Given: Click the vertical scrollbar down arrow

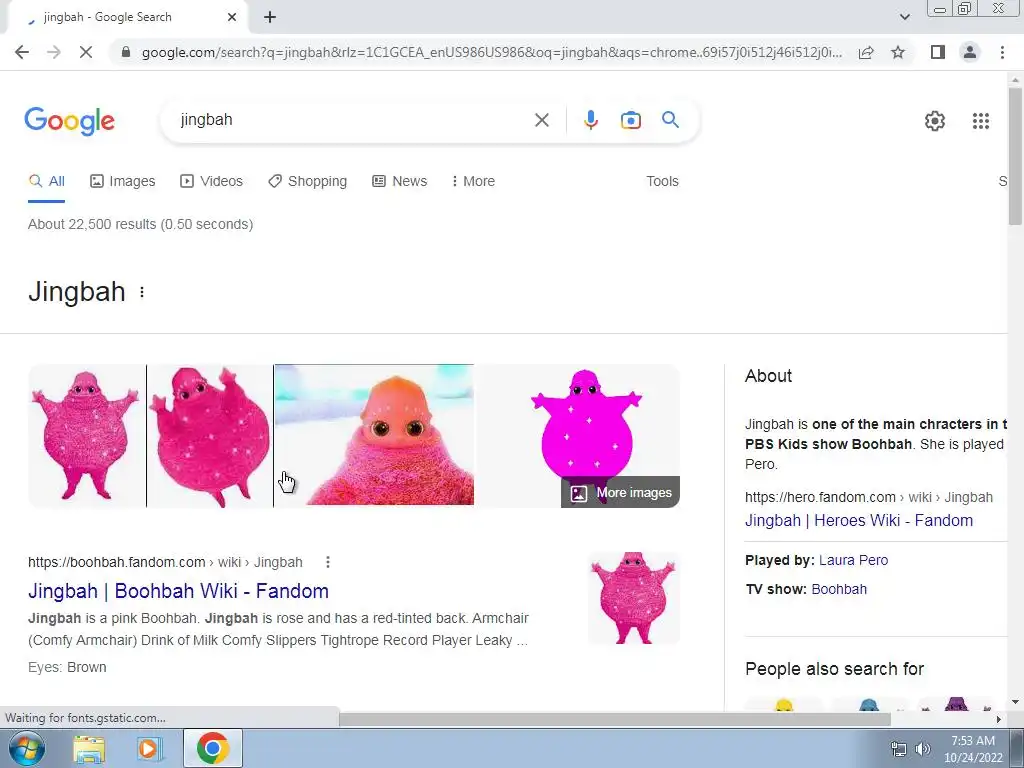Looking at the screenshot, I should 1015,703.
